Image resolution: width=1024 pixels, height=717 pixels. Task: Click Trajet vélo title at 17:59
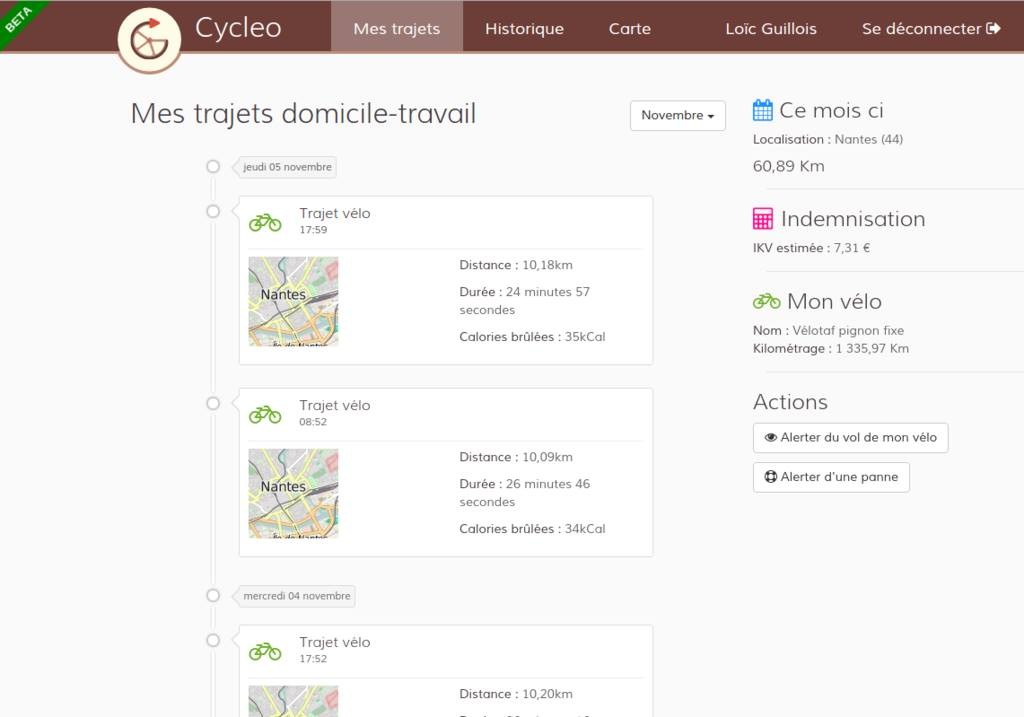[x=334, y=214]
